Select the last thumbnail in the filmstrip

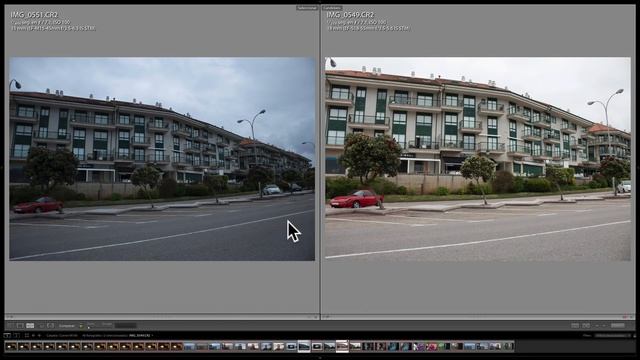[x=508, y=347]
